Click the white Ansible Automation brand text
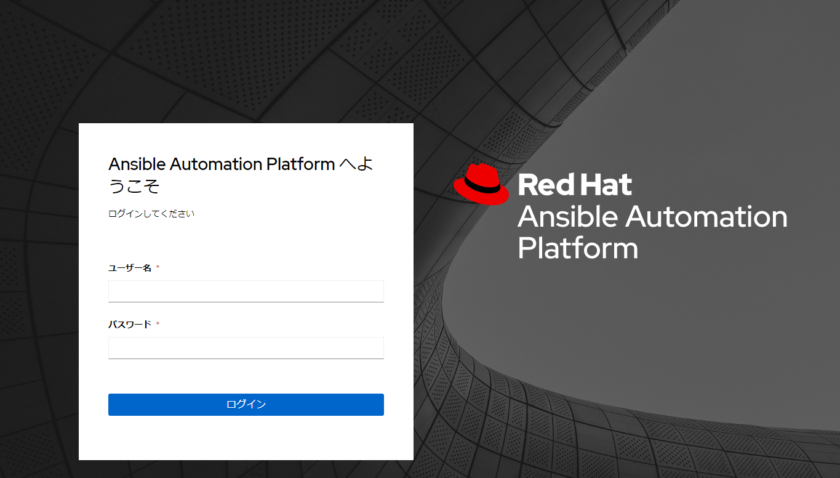The height and width of the screenshot is (478, 840). pos(652,217)
